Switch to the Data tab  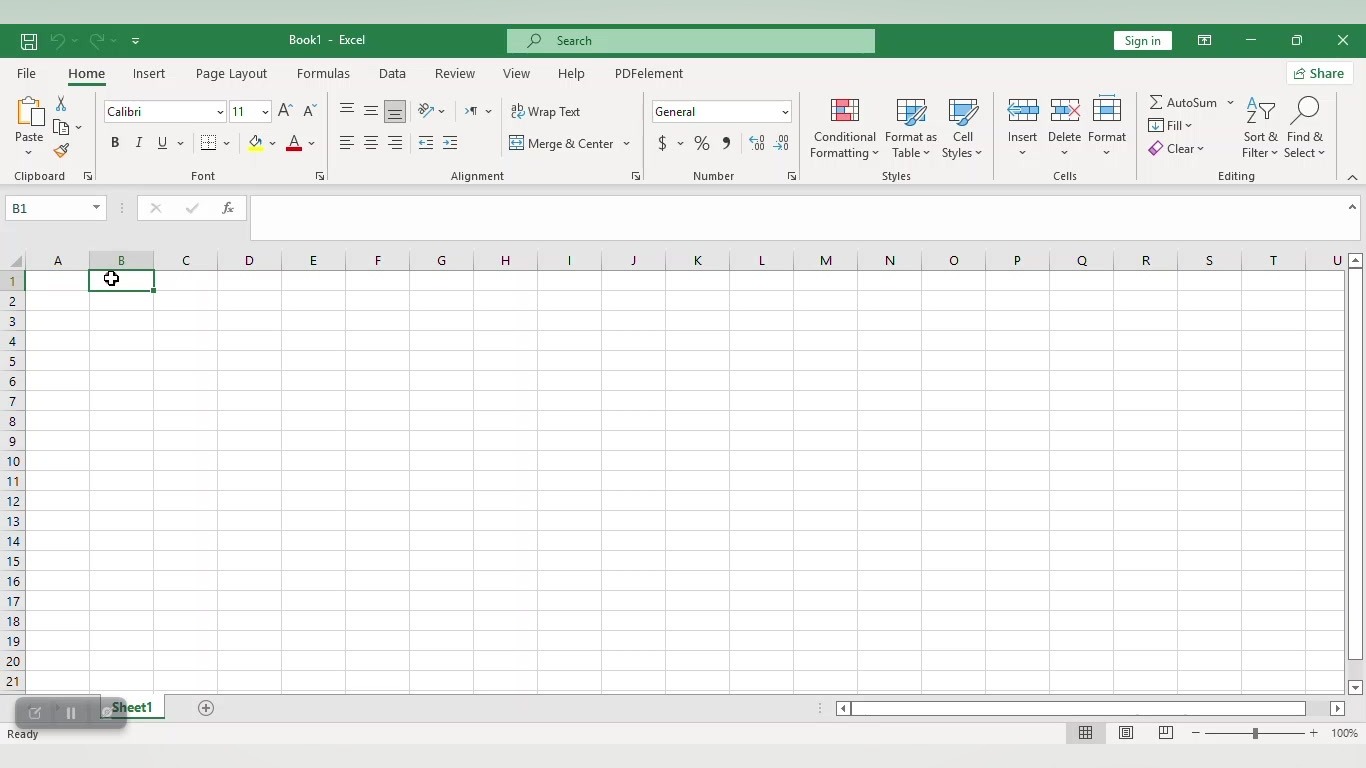(x=392, y=73)
